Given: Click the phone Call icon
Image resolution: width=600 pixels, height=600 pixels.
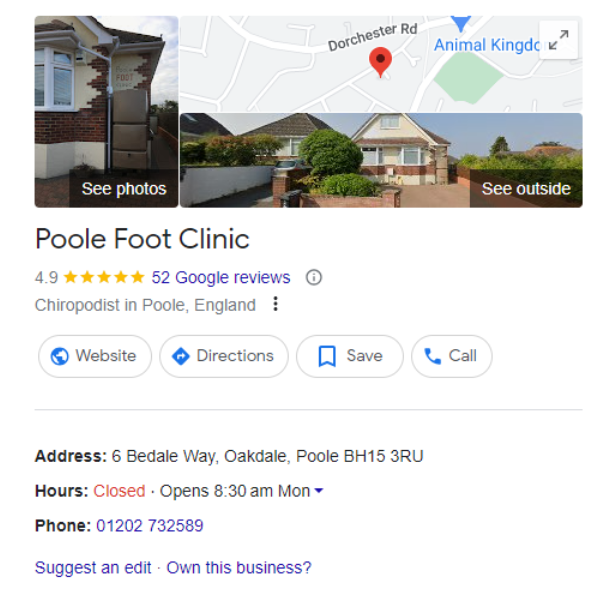Looking at the screenshot, I should (x=433, y=356).
